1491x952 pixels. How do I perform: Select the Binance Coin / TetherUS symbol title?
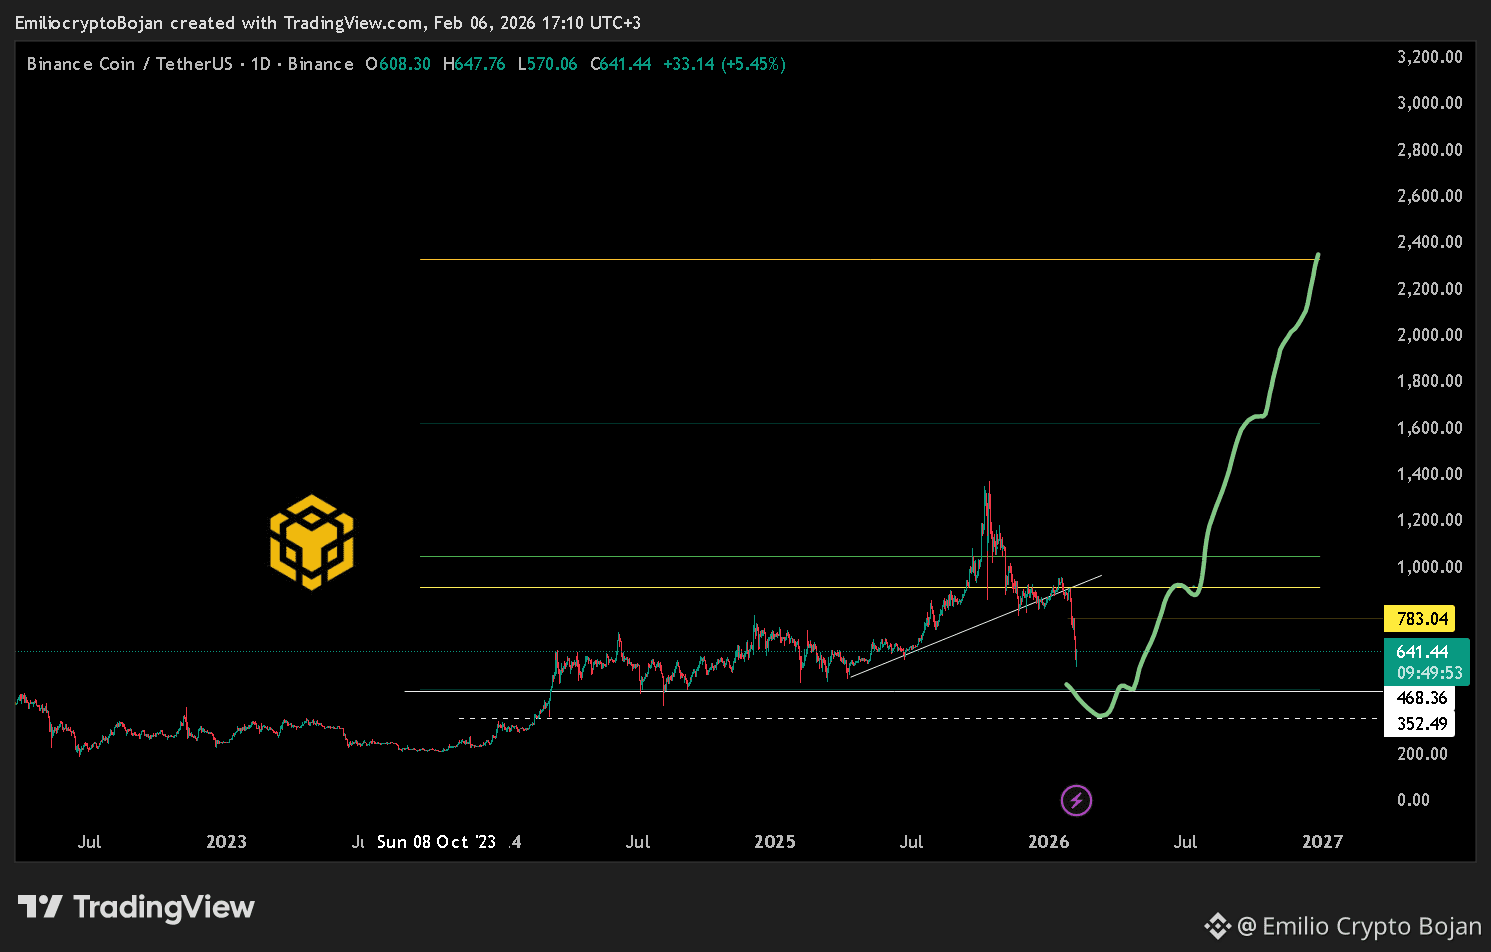(130, 64)
